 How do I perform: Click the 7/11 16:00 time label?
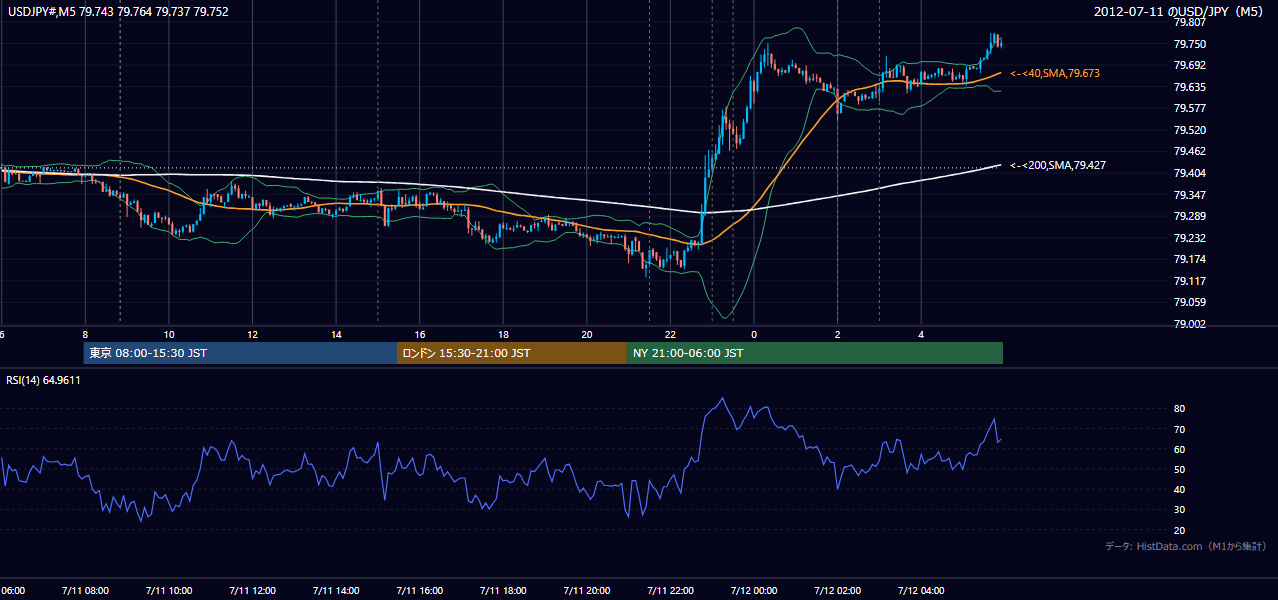coord(420,590)
